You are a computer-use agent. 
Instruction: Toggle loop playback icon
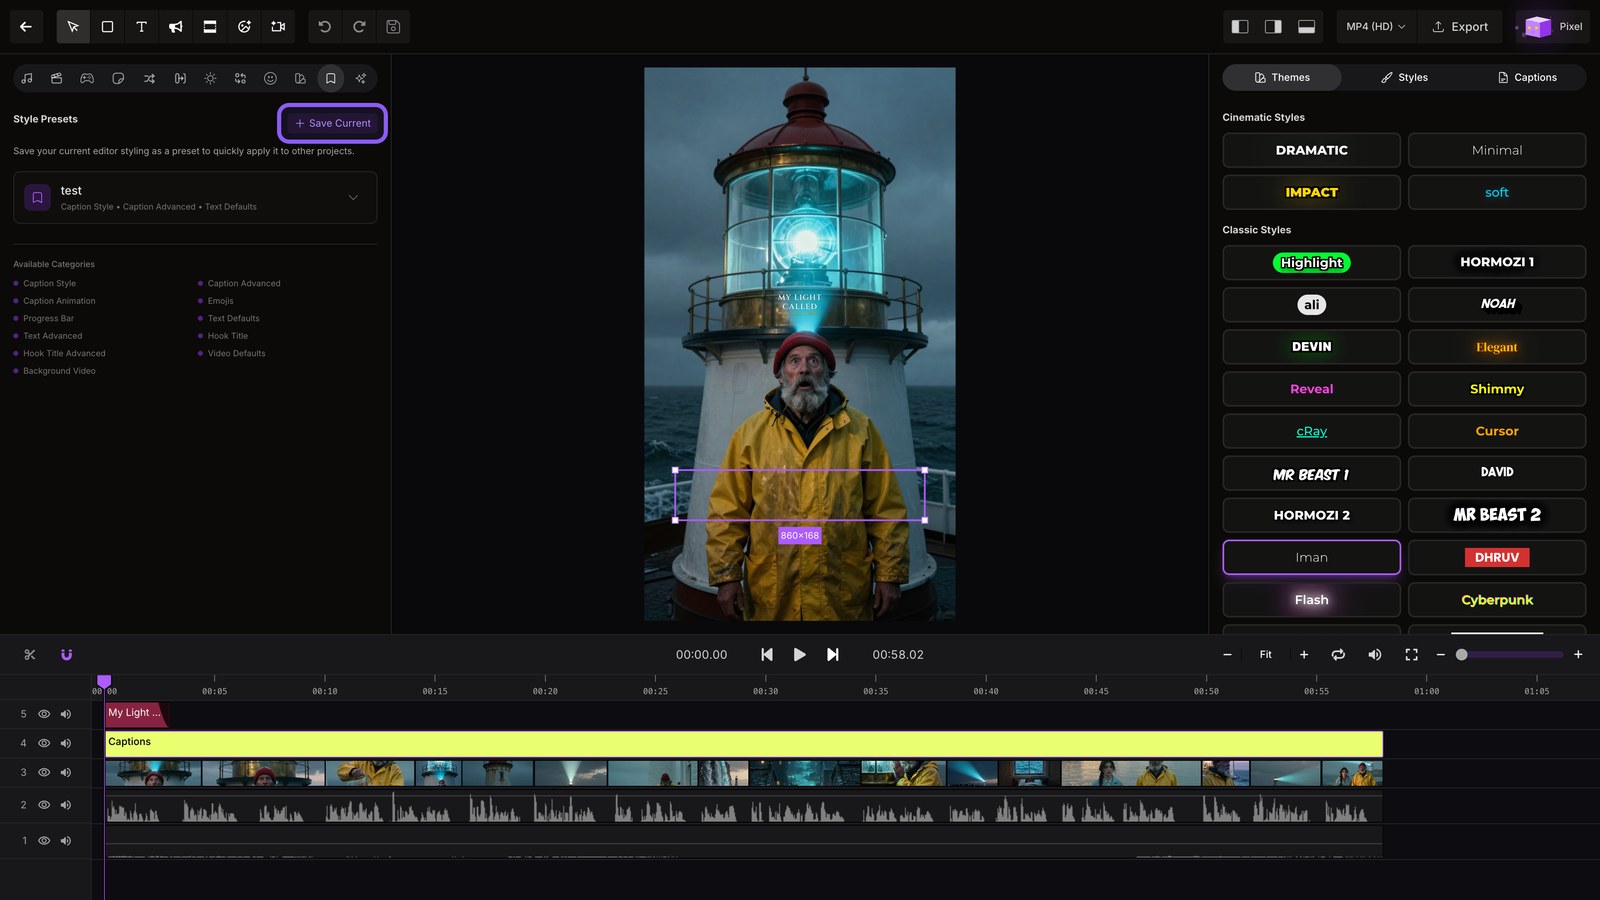1338,655
